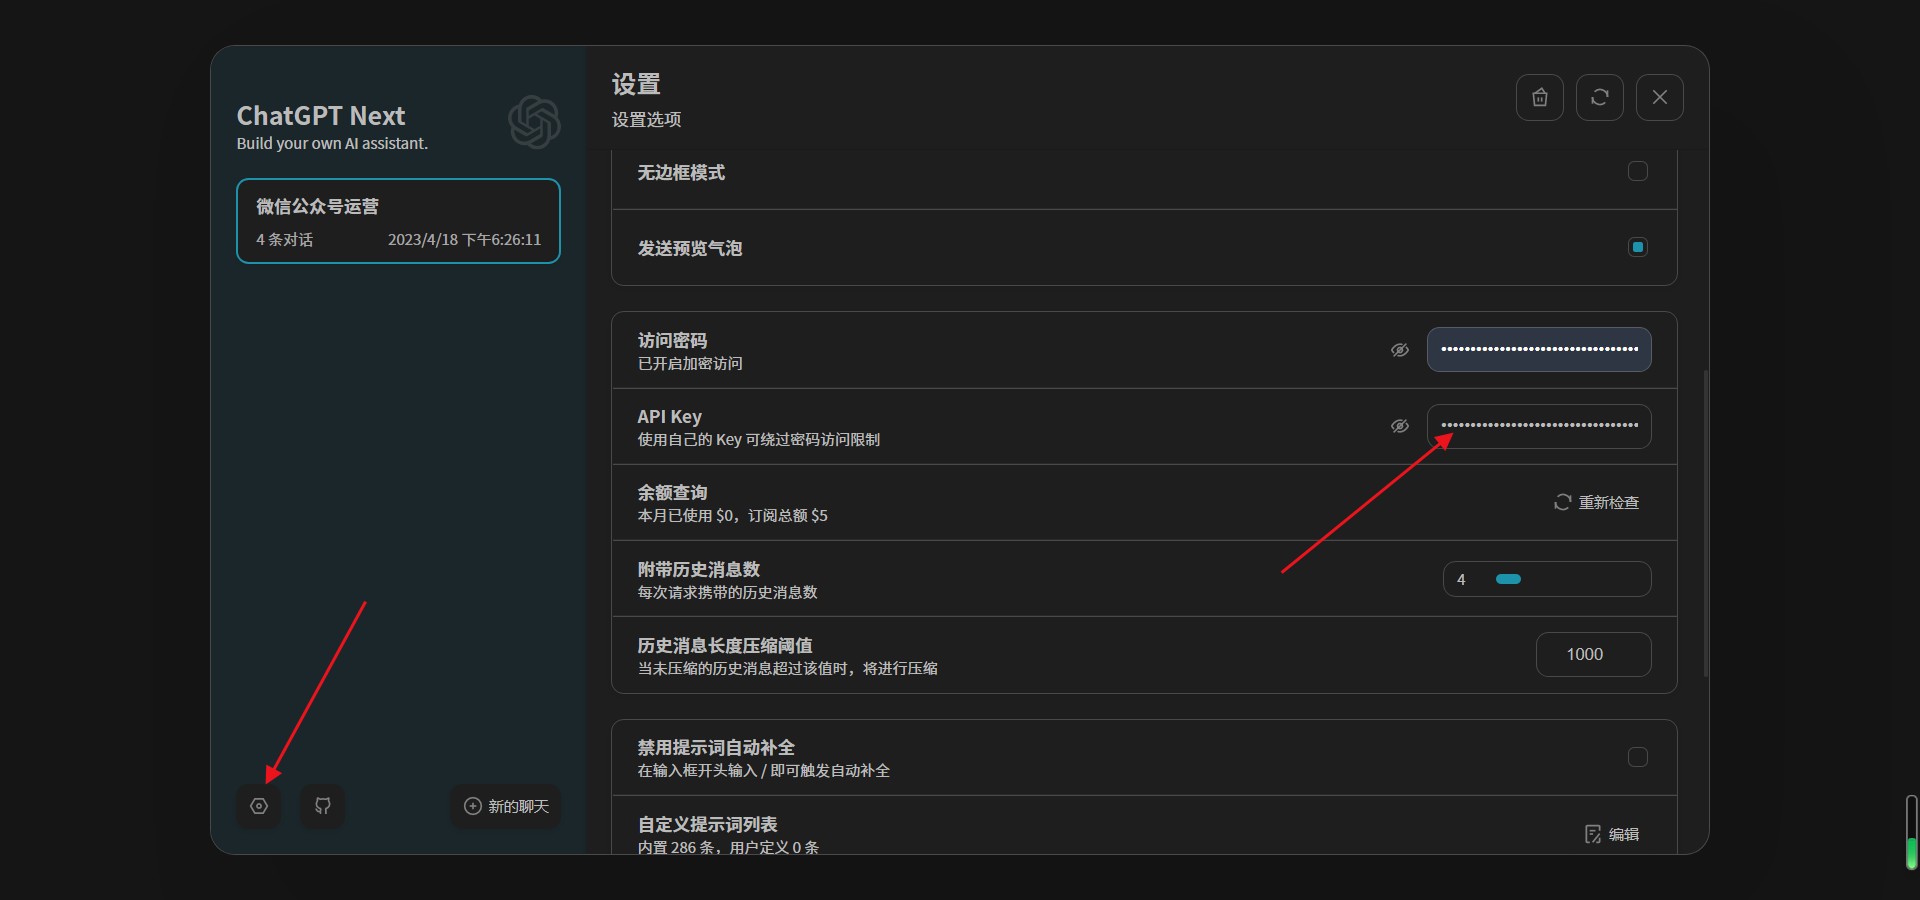The width and height of the screenshot is (1920, 900).
Task: Enable the borderless mode checkbox
Action: tap(1638, 171)
